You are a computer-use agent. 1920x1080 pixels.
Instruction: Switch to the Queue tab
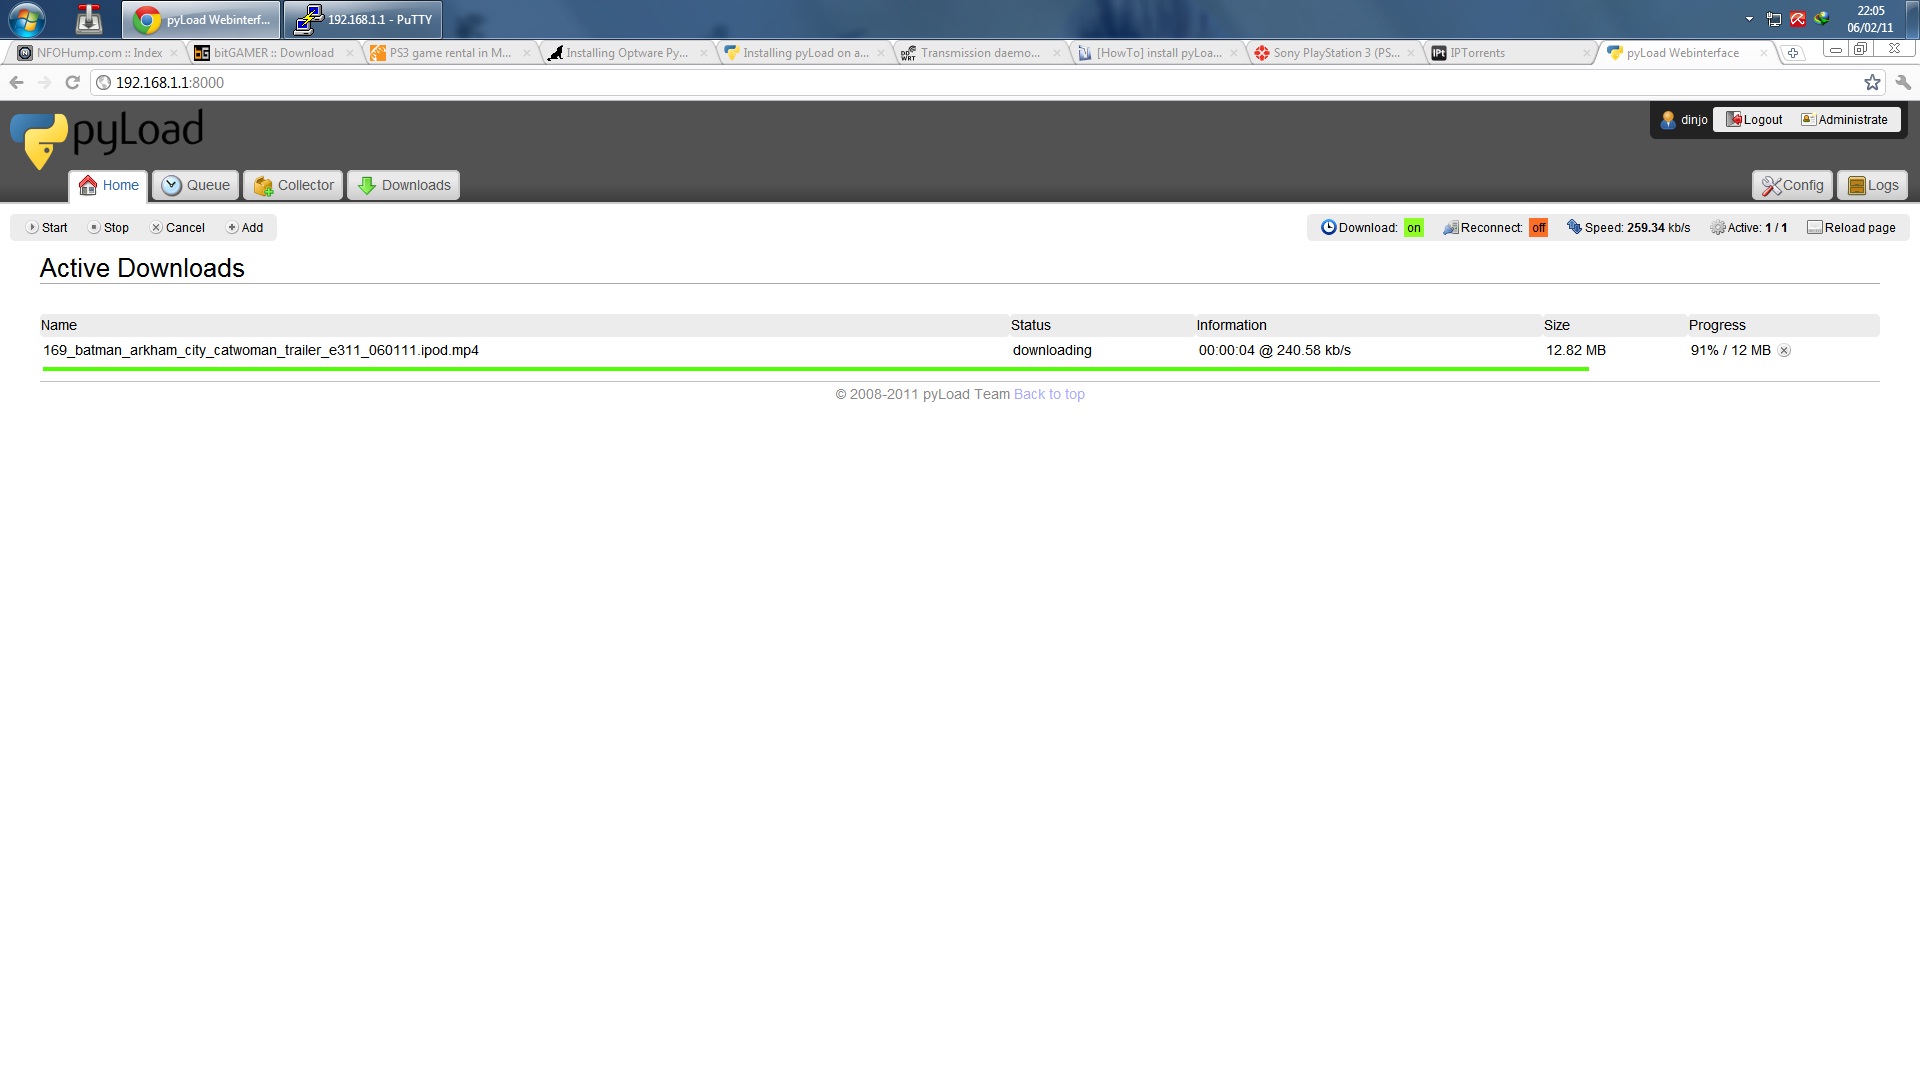(x=196, y=185)
